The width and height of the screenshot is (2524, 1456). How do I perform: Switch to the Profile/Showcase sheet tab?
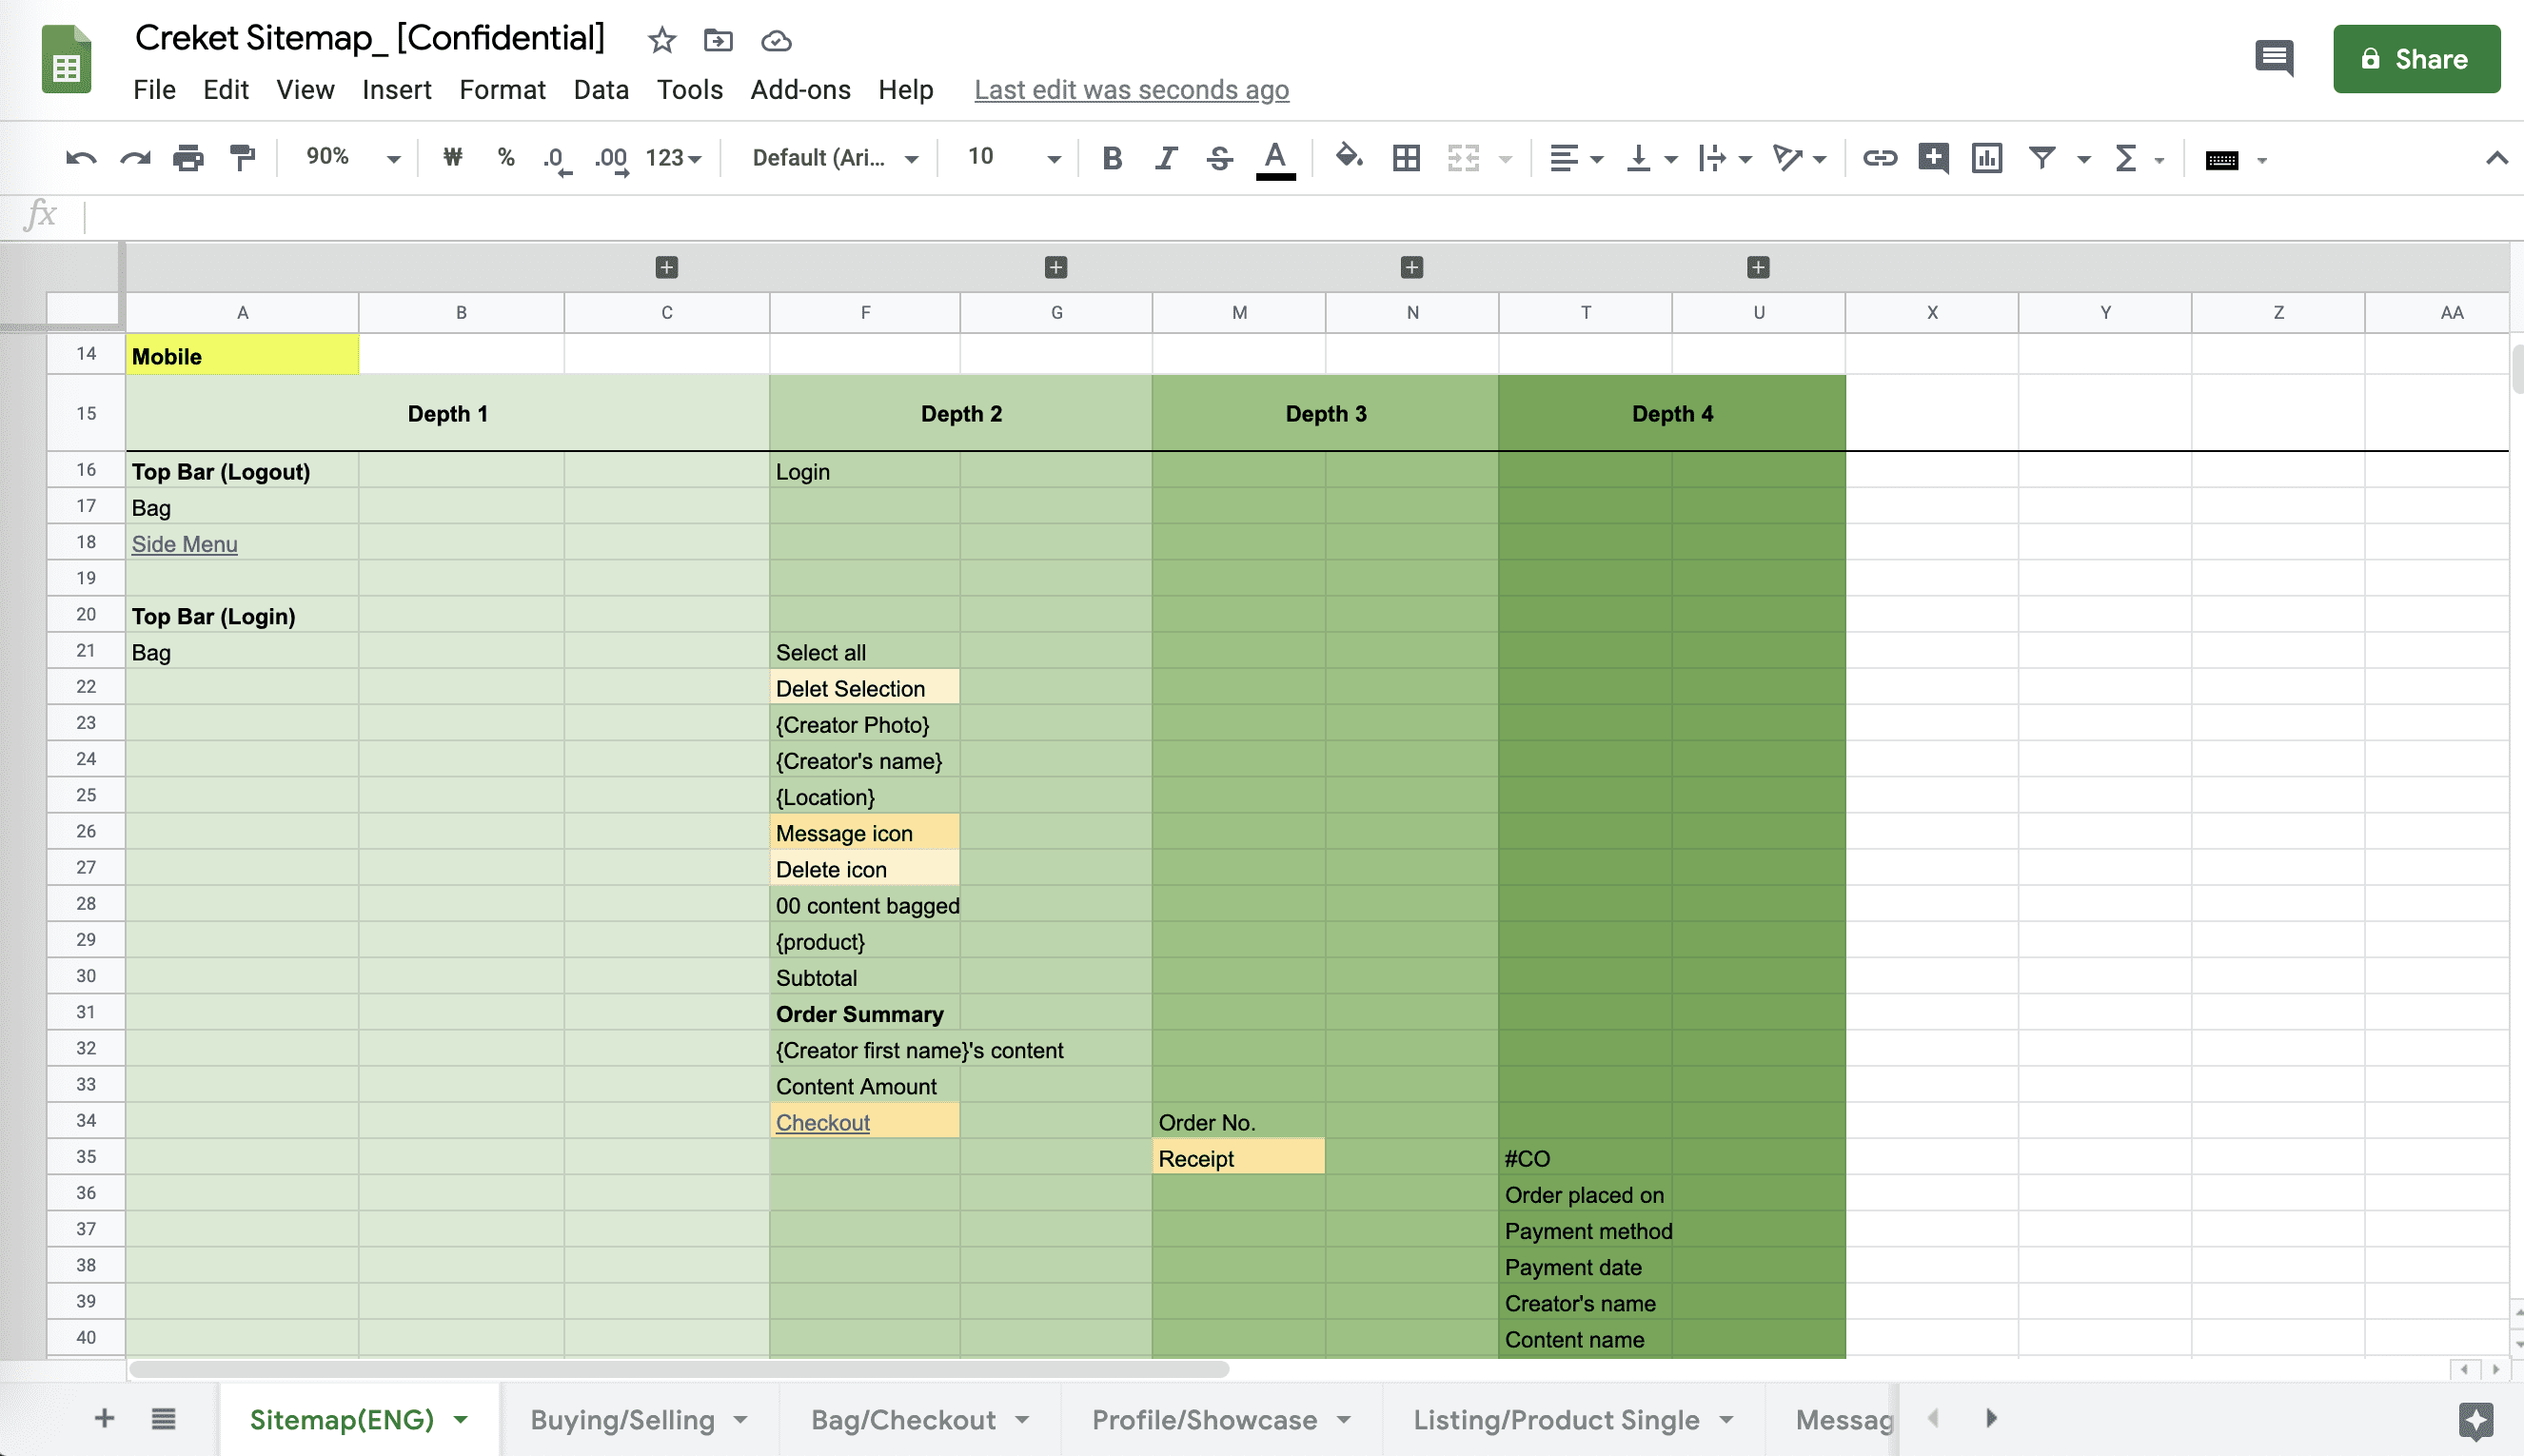point(1221,1420)
